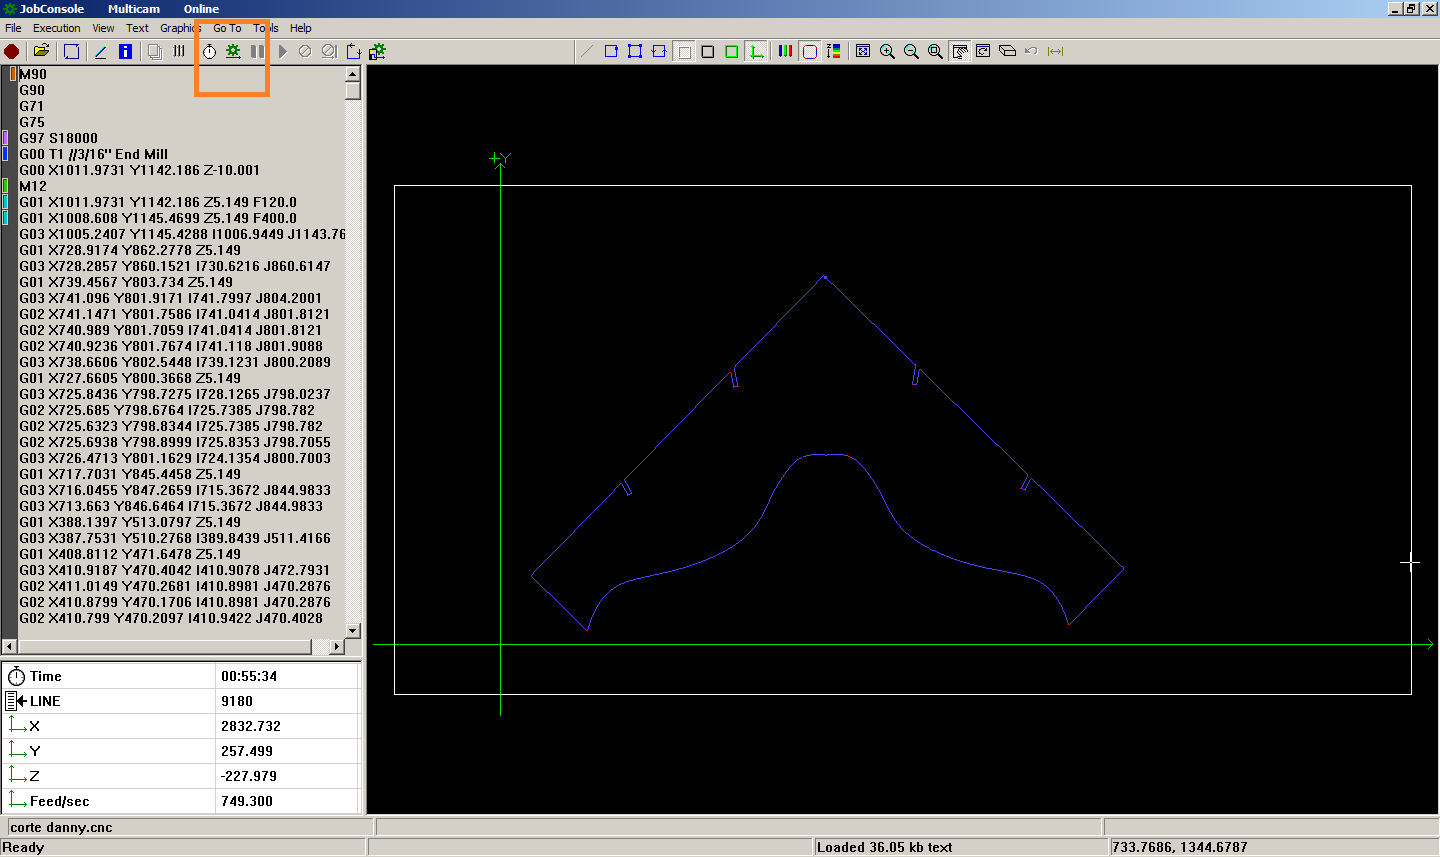Click the code list scroll down arrow
Screen dimensions: 1440x857
pos(352,630)
